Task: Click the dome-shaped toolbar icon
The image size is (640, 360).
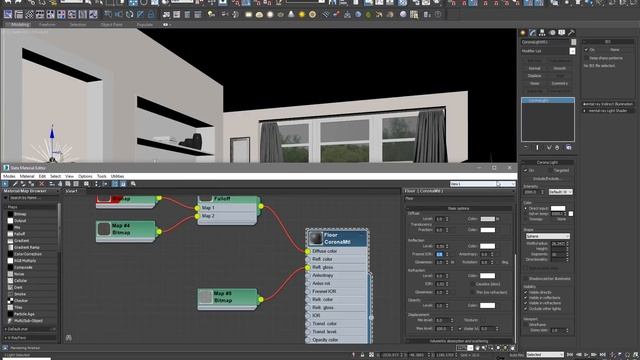Action: pyautogui.click(x=259, y=15)
